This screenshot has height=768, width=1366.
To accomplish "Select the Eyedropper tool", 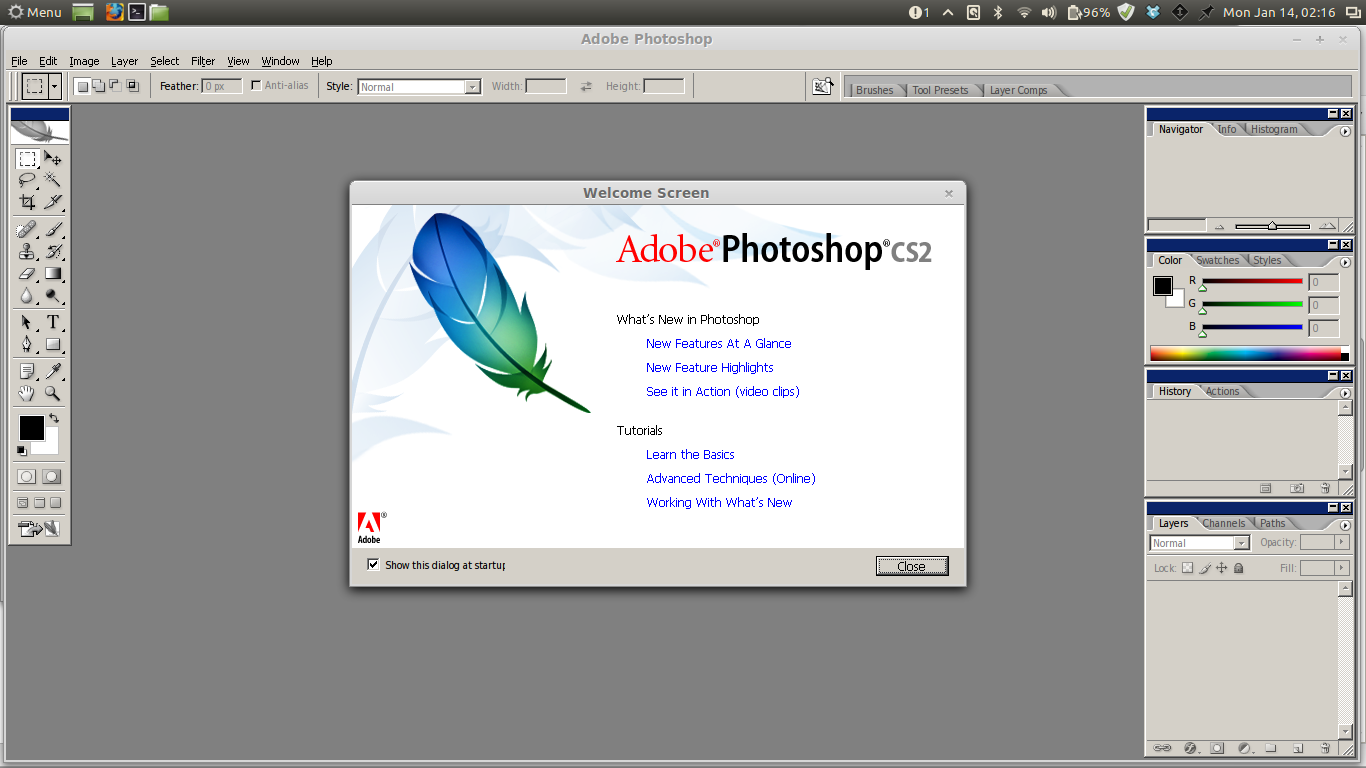I will click(53, 372).
